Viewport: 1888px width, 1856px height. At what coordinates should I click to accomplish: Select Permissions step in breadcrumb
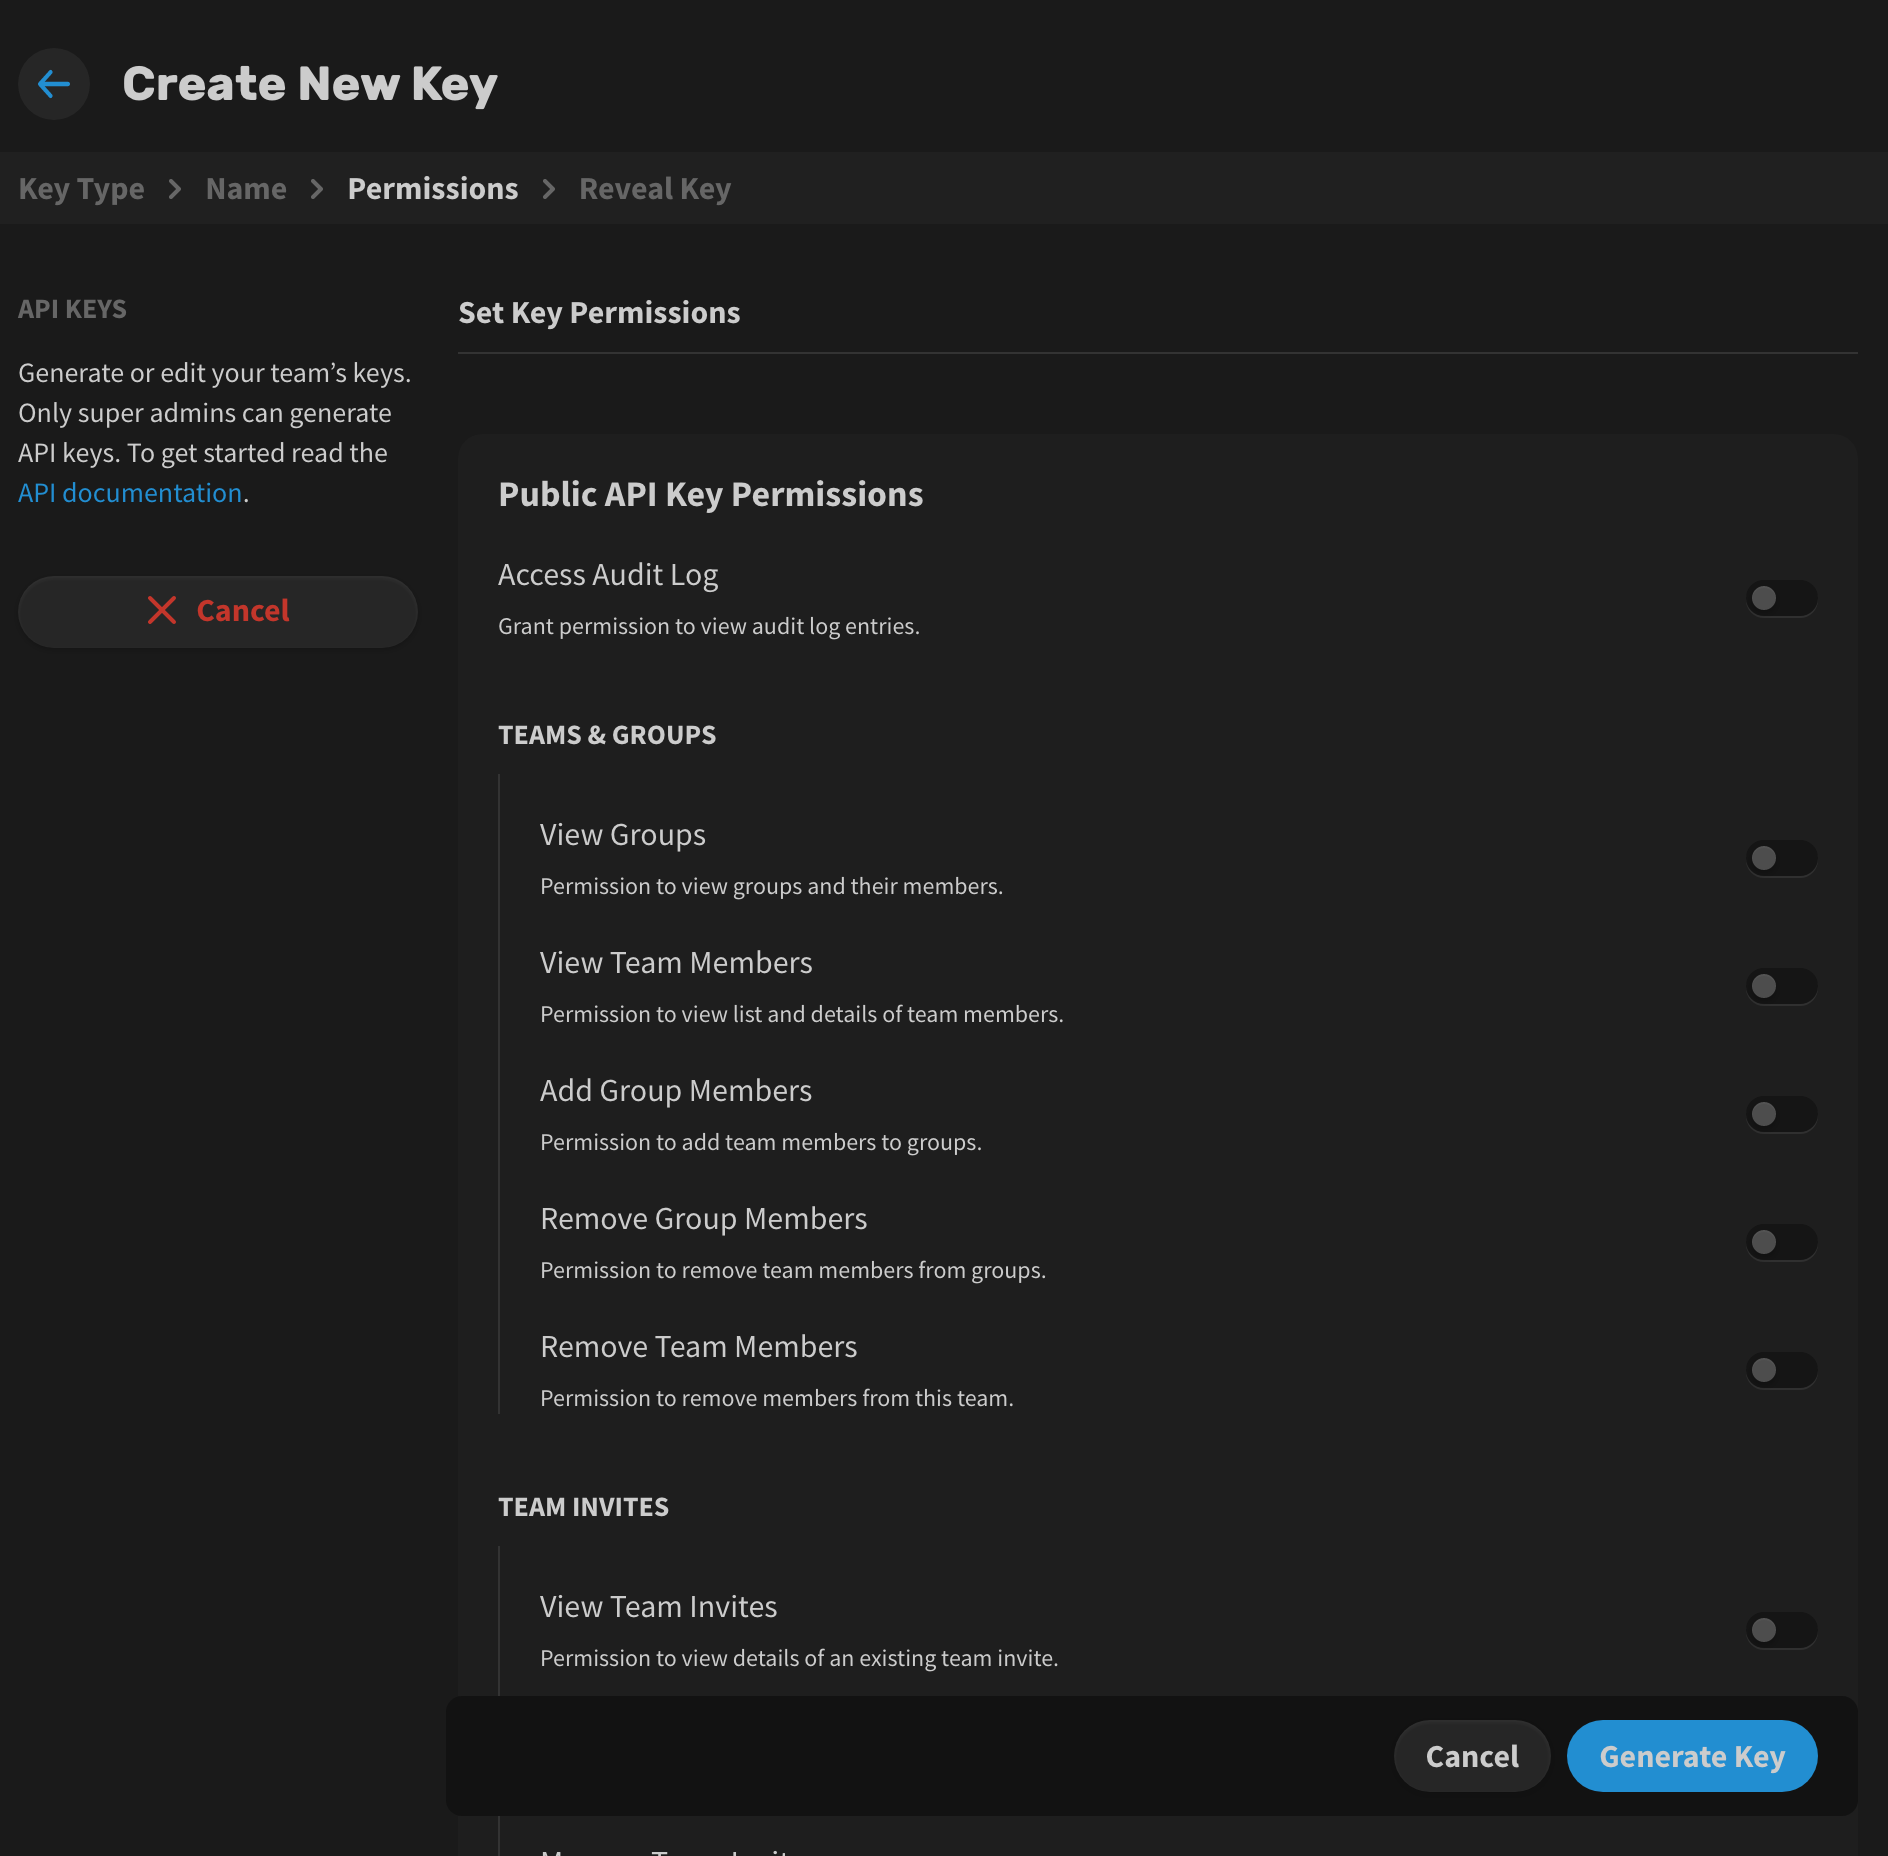point(433,189)
